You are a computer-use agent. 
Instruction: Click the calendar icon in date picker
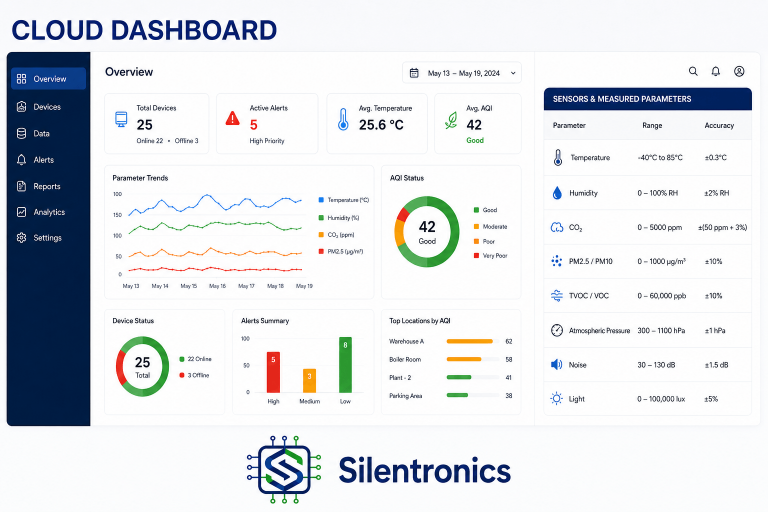point(414,73)
